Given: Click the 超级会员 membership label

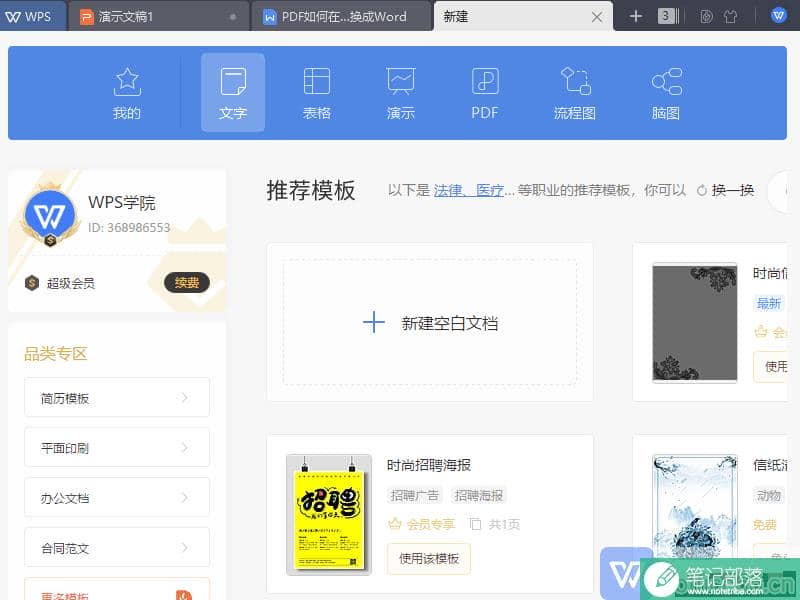Looking at the screenshot, I should 70,283.
